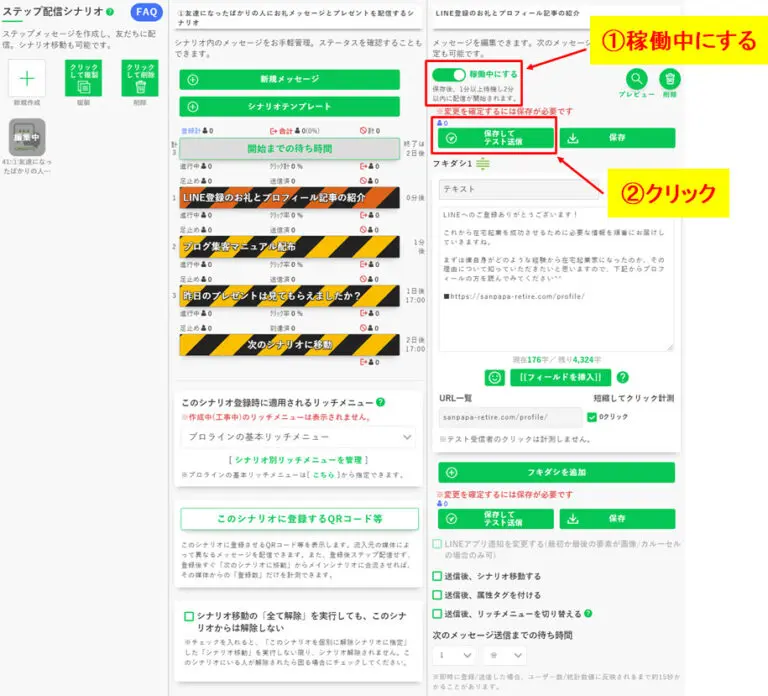768x696 pixels.
Task: Click the new scenario plus icon
Action: tap(27, 78)
